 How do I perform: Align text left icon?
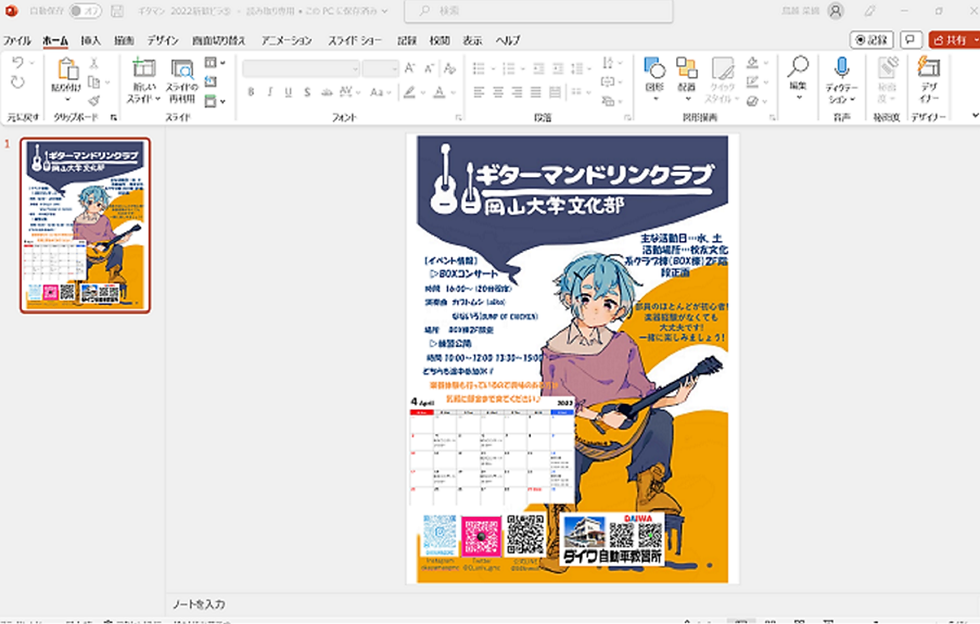479,93
